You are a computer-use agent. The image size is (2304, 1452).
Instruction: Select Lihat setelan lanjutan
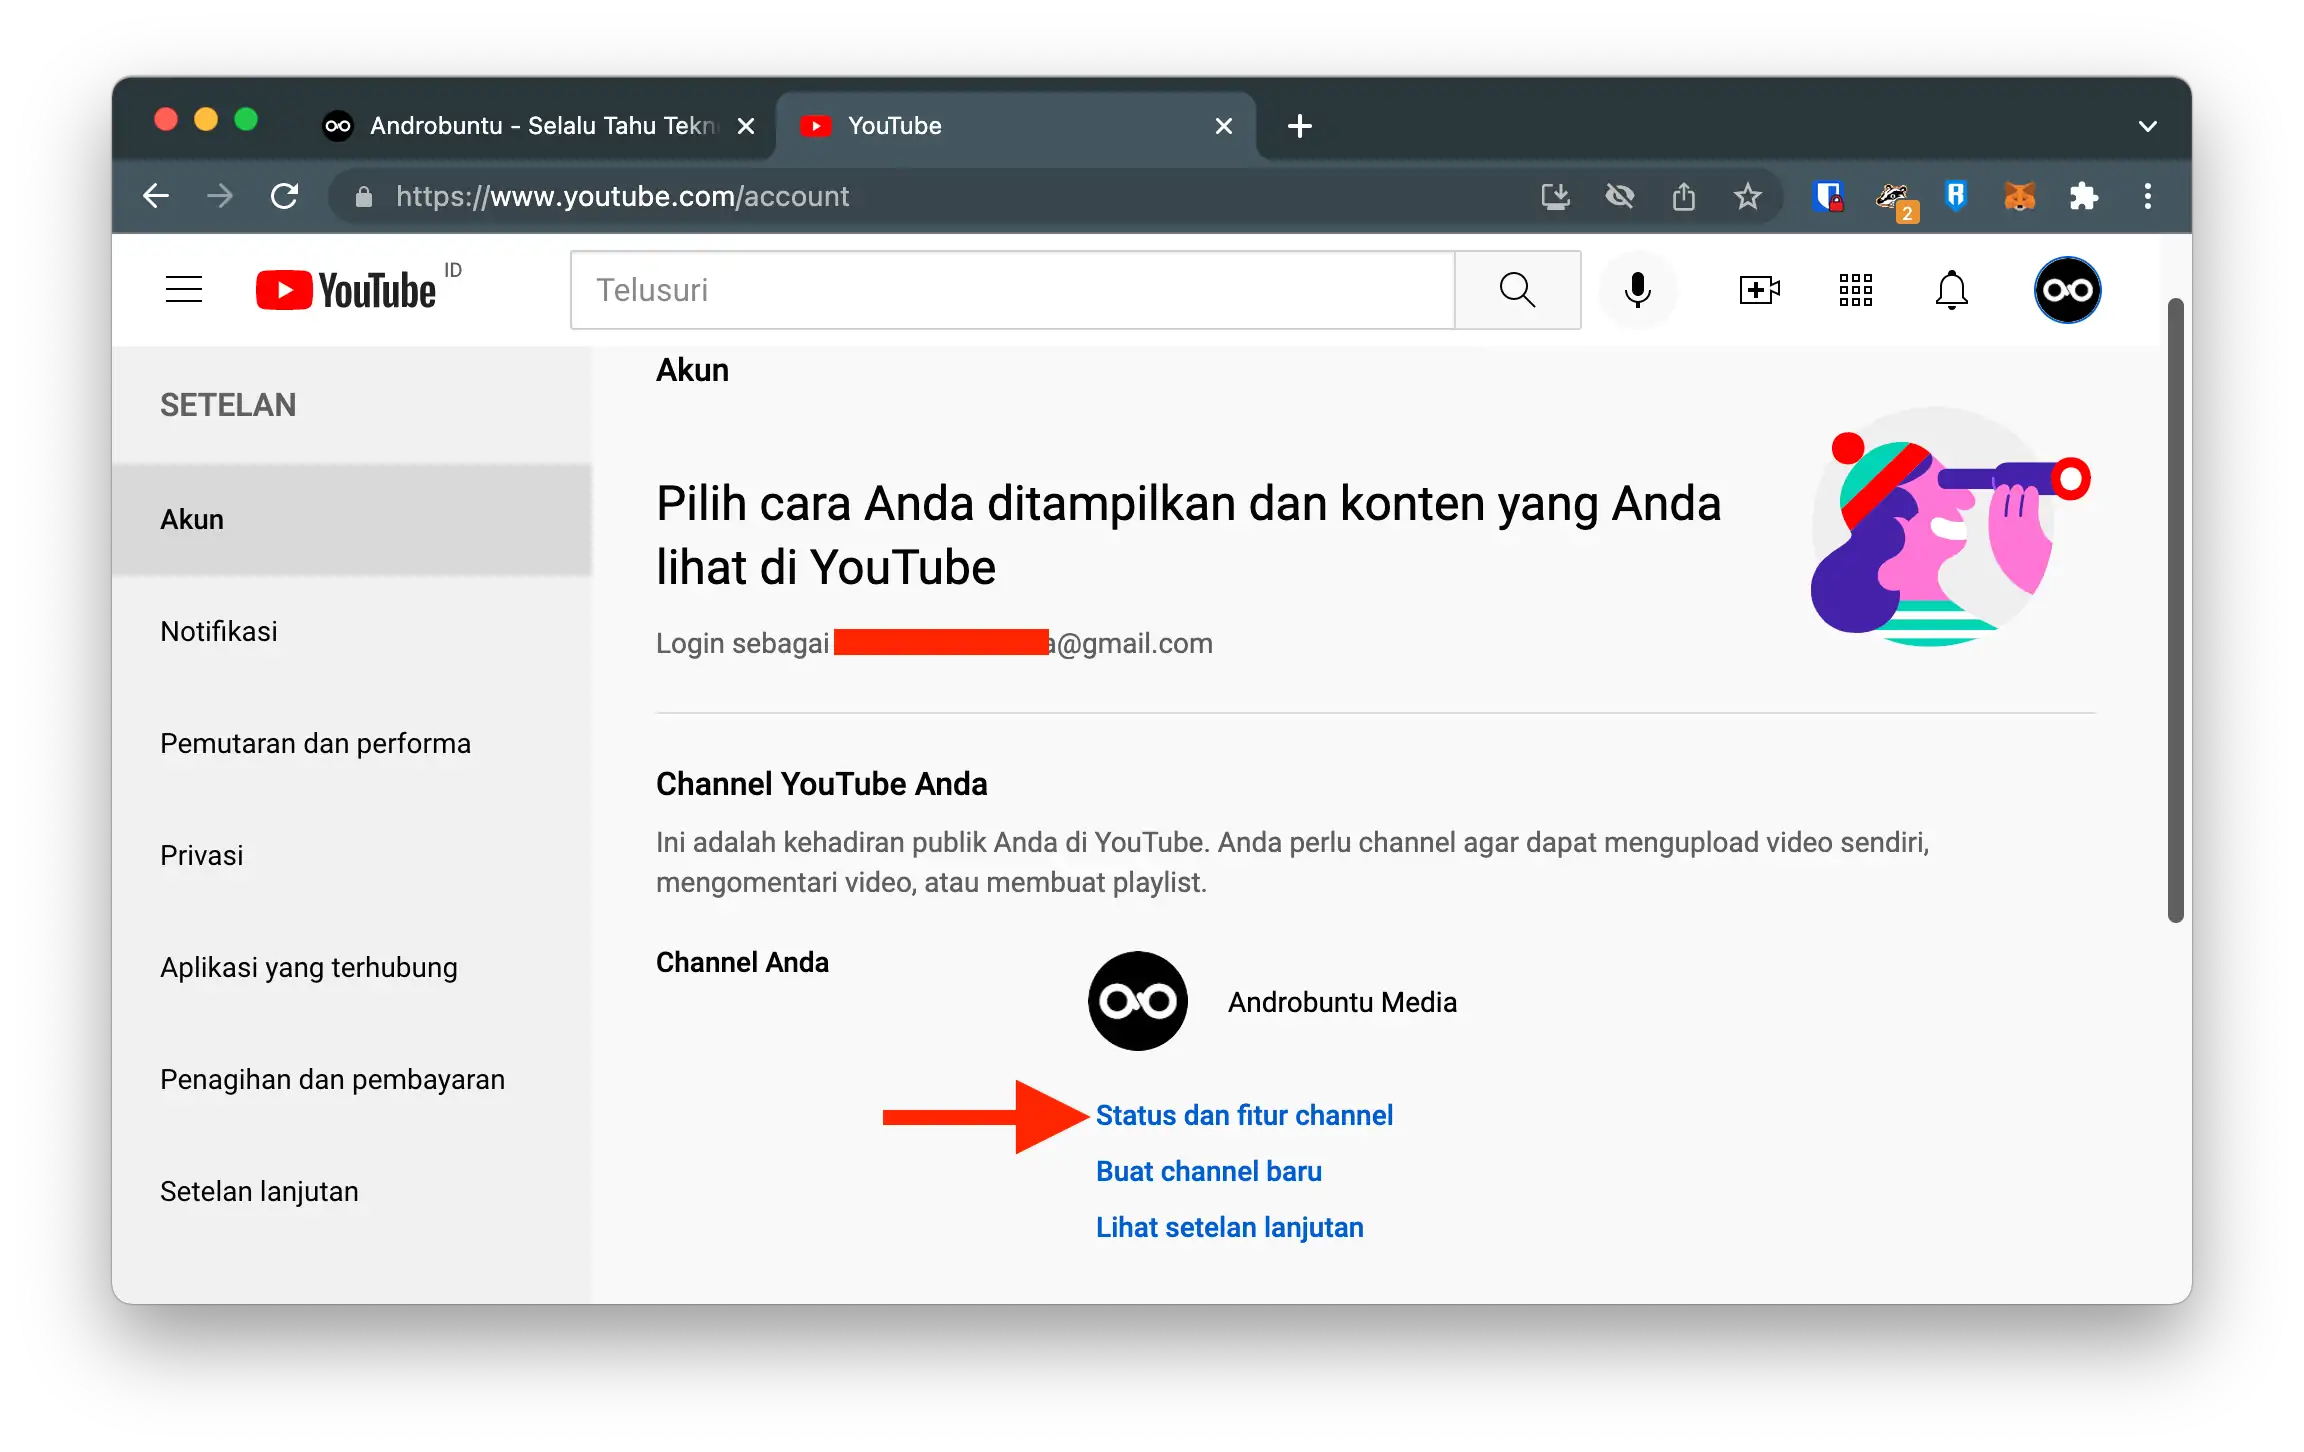point(1229,1227)
